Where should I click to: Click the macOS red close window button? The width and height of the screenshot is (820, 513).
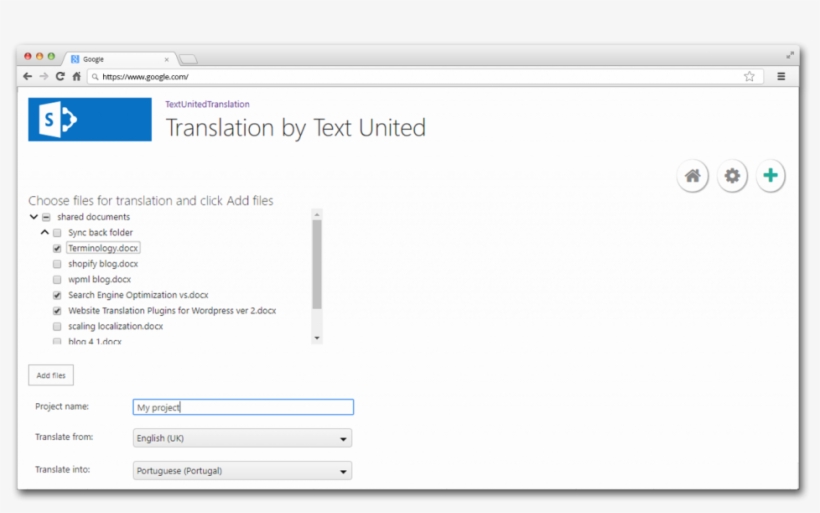(x=28, y=56)
